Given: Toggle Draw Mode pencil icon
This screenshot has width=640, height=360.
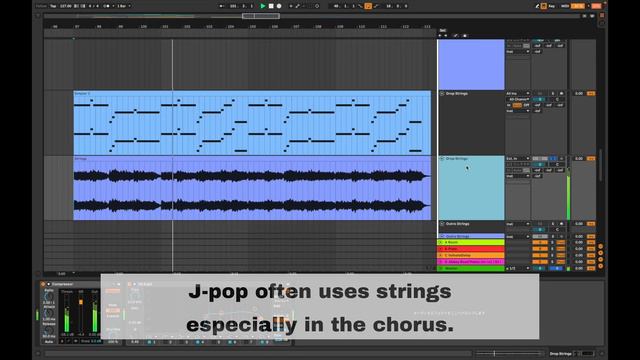Looking at the screenshot, I should tap(538, 6).
